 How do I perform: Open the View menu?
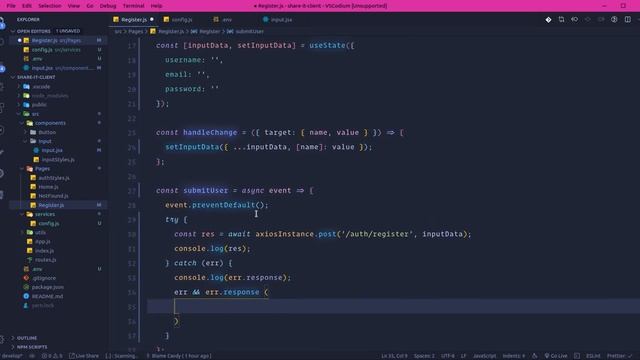pyautogui.click(x=74, y=6)
